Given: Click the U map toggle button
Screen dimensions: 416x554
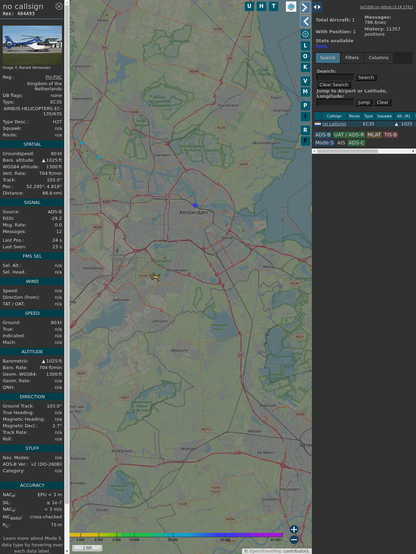Looking at the screenshot, I should tap(249, 6).
